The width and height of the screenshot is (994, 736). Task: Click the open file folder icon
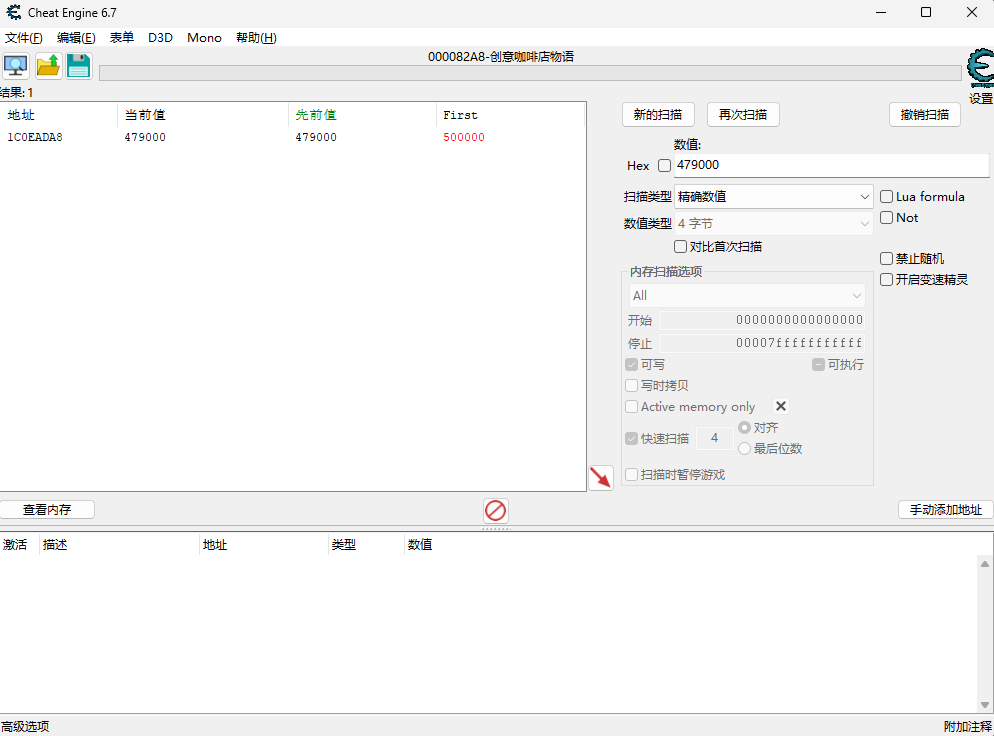(x=48, y=66)
